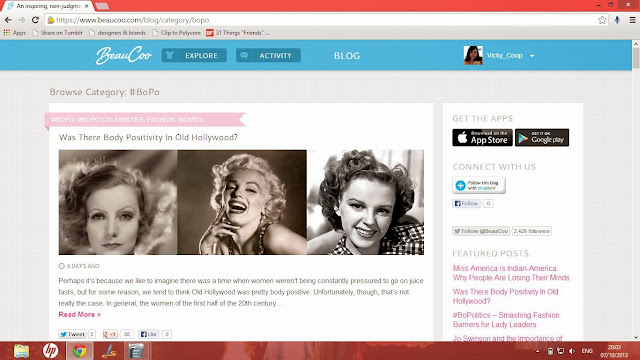Screen dimensions: 640x360
Task: Click the #BOPO CELEBRITIES category tag
Action: (110, 120)
